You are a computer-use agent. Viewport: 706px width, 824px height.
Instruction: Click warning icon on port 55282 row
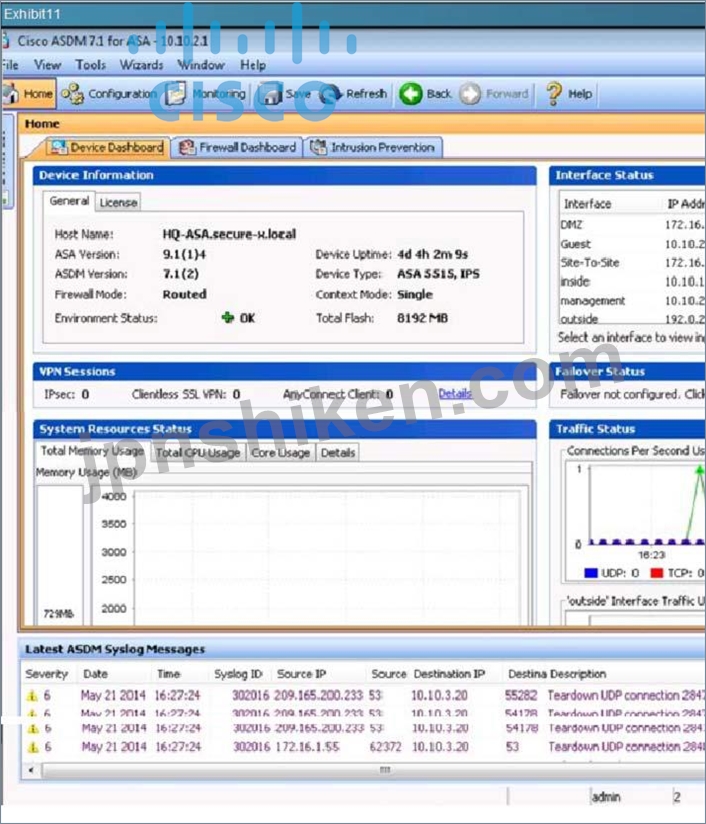click(x=33, y=696)
